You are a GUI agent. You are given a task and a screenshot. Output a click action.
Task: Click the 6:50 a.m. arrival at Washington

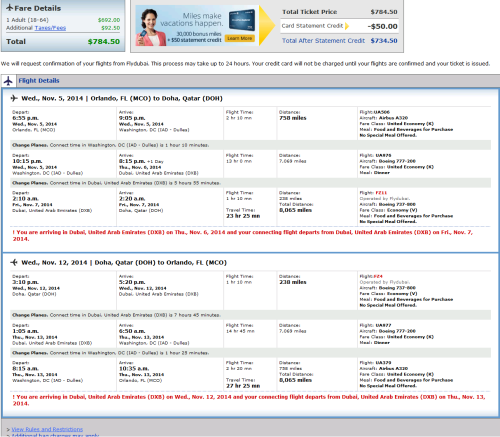pyautogui.click(x=132, y=331)
